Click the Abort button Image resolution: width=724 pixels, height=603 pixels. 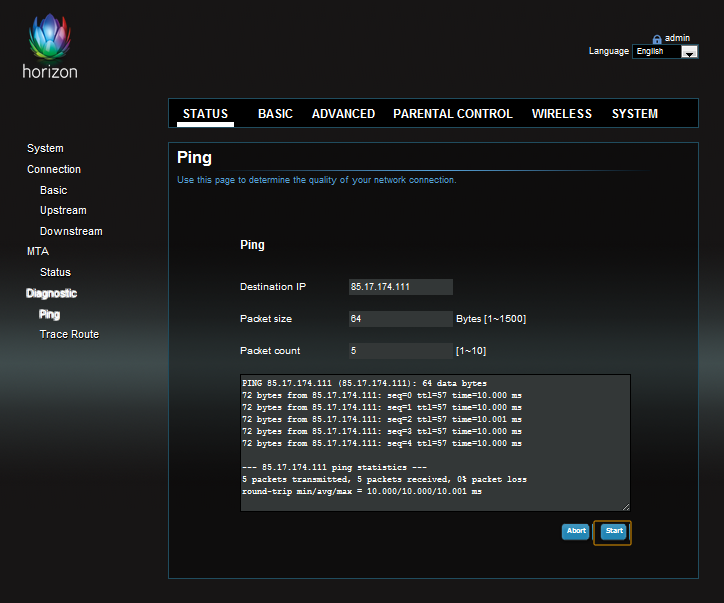click(576, 531)
